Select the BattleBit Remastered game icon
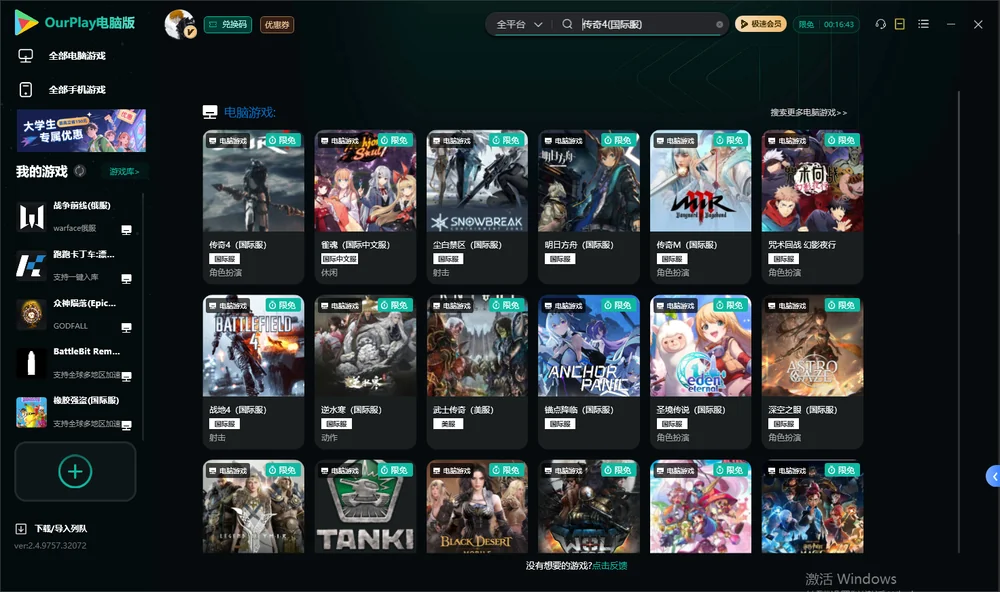Viewport: 1000px width, 592px height. (31, 363)
